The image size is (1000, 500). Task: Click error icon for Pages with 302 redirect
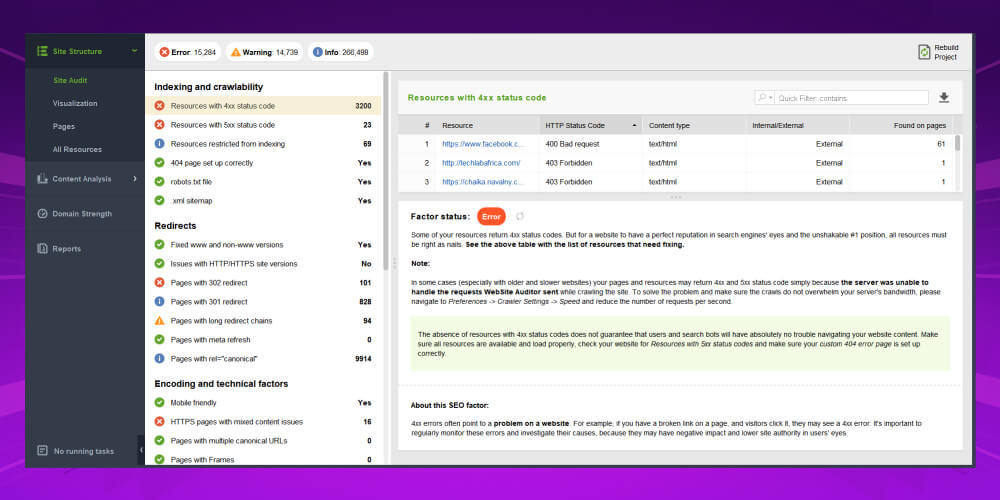tap(159, 283)
